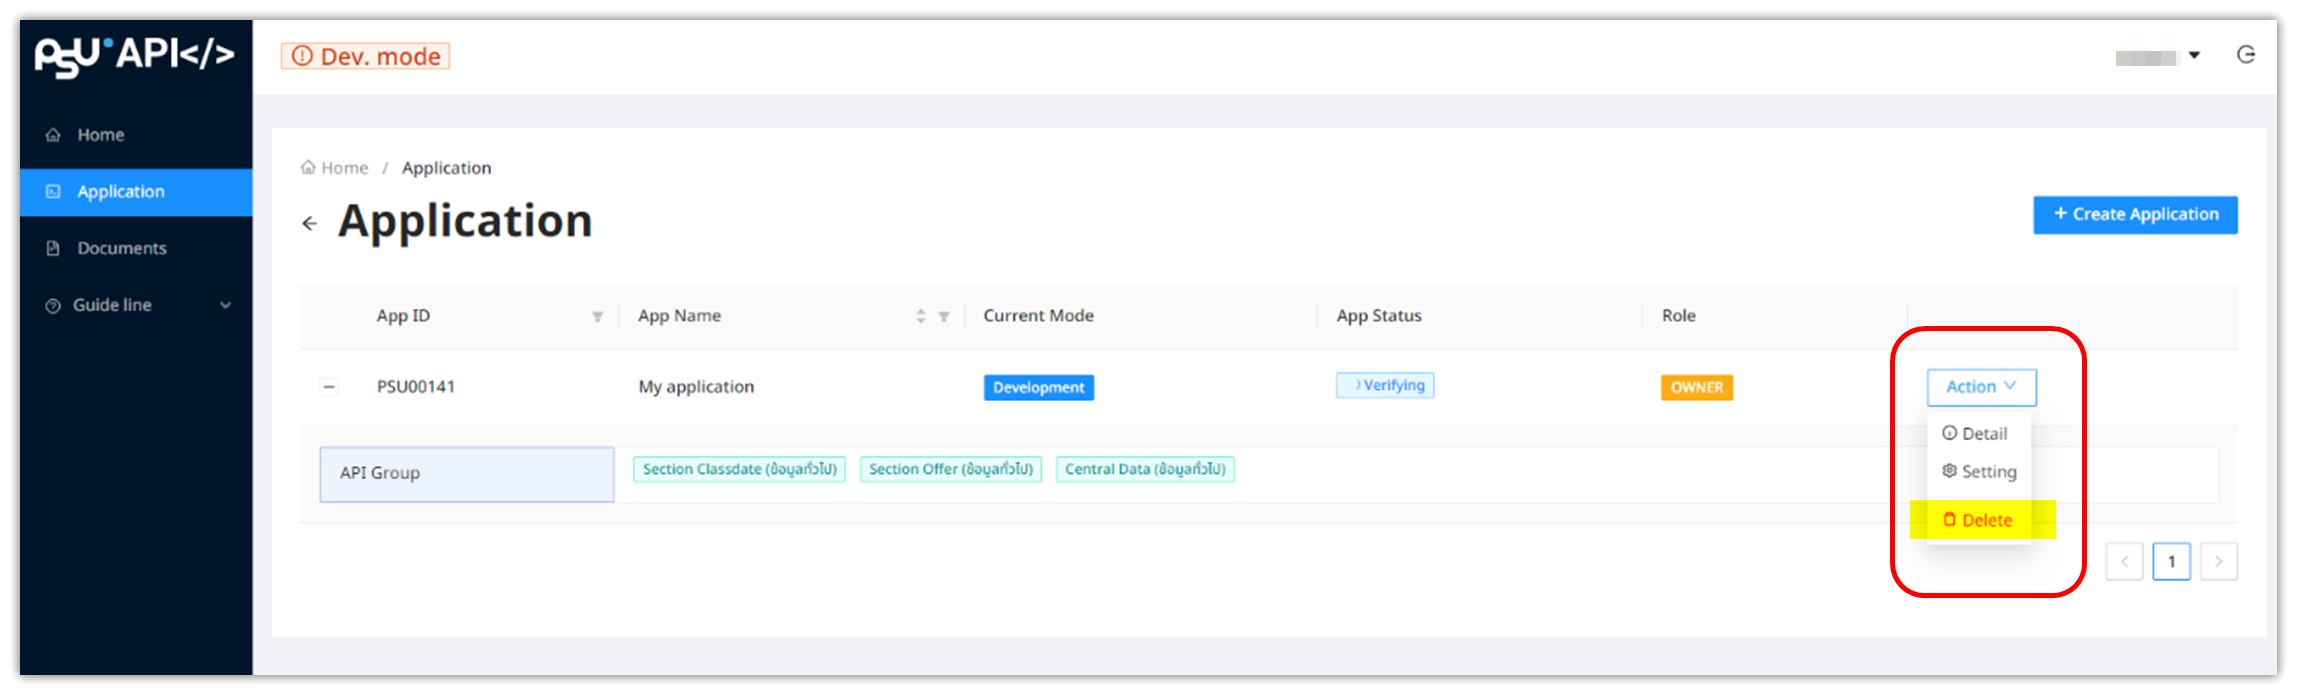Select Detail from the Action menu
This screenshot has width=2297, height=695.
[1975, 434]
